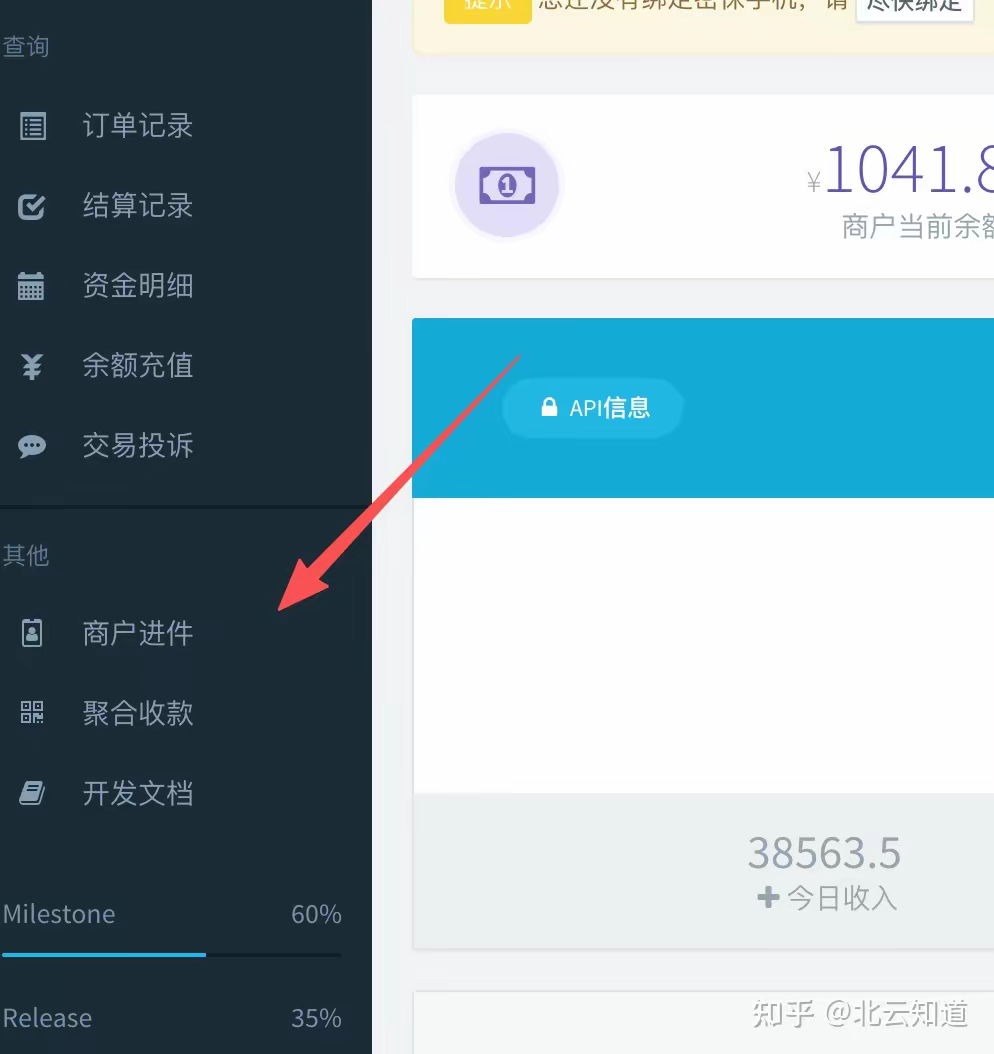Click the 交易投诉 speech bubble icon
Screen dimensions: 994x1054
pyautogui.click(x=32, y=446)
